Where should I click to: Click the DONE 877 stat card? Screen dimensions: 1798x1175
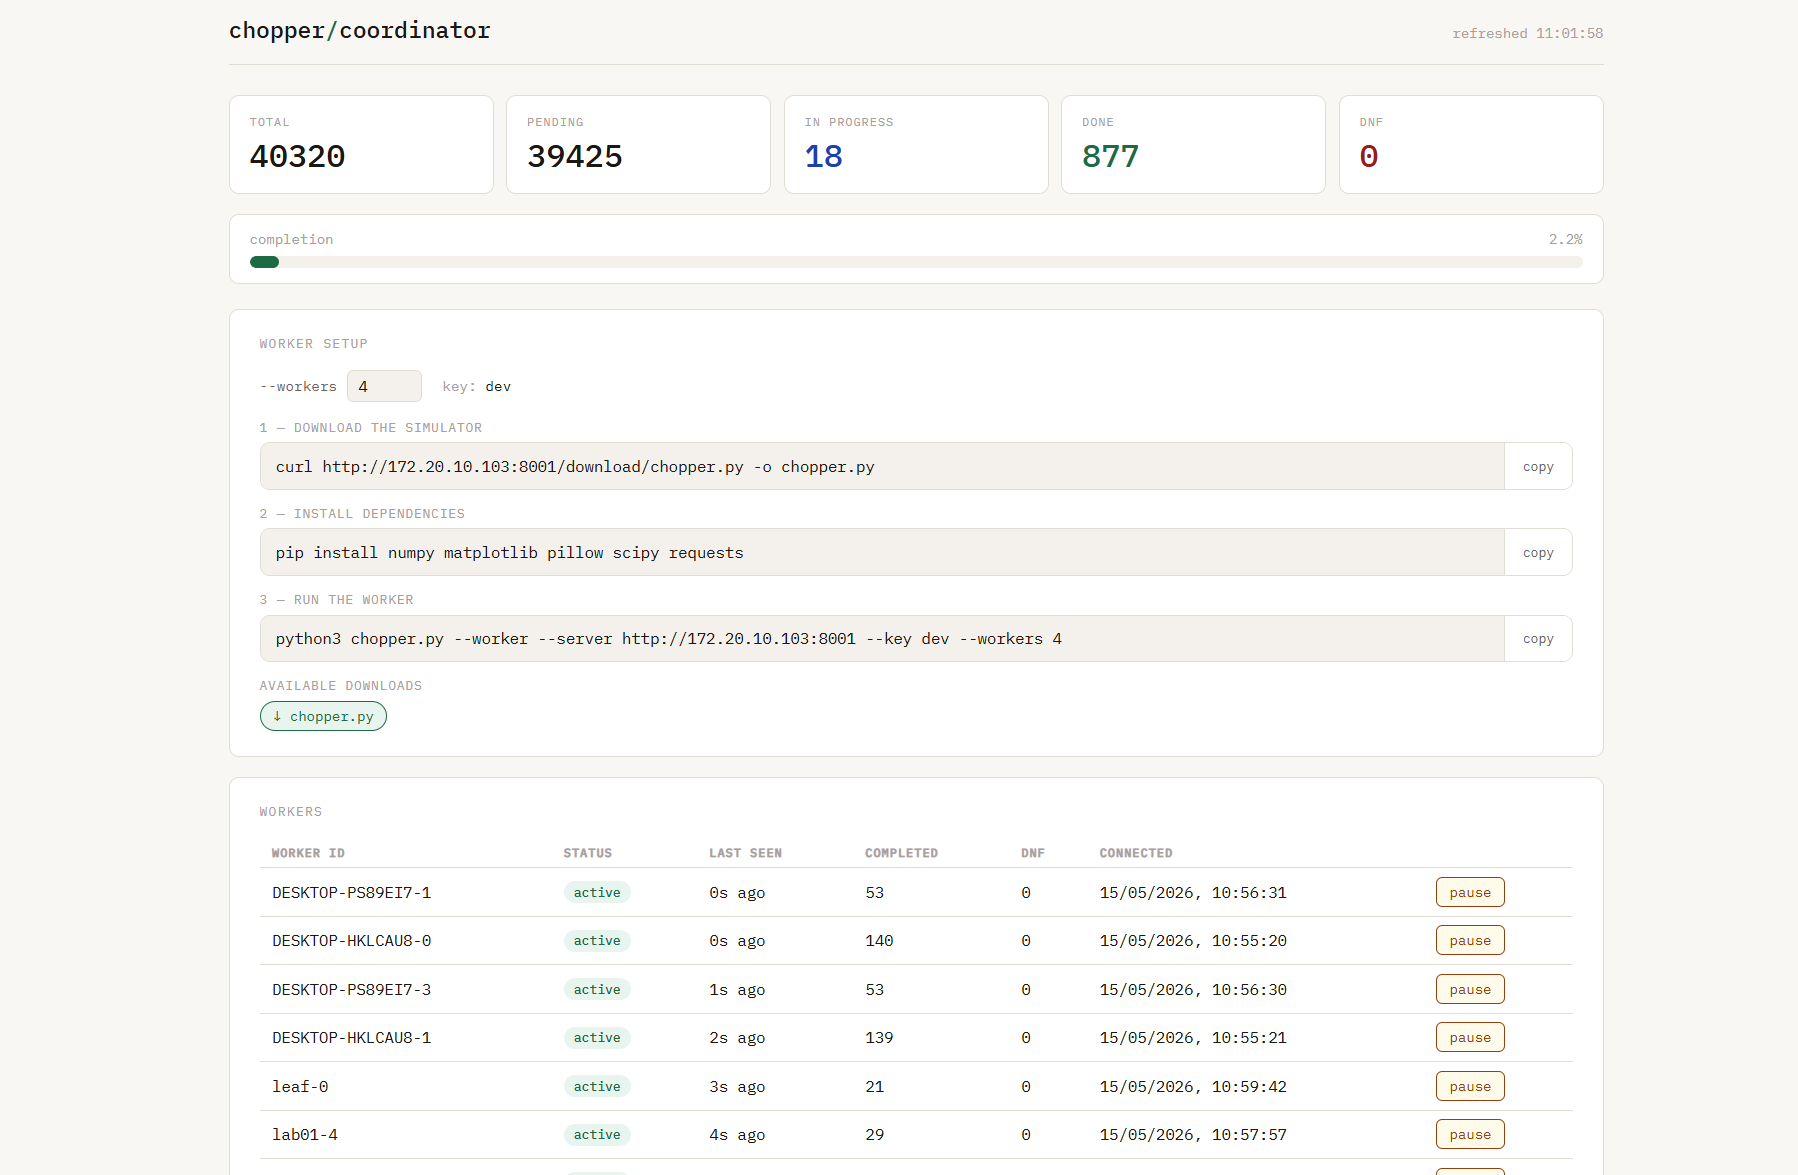1193,144
